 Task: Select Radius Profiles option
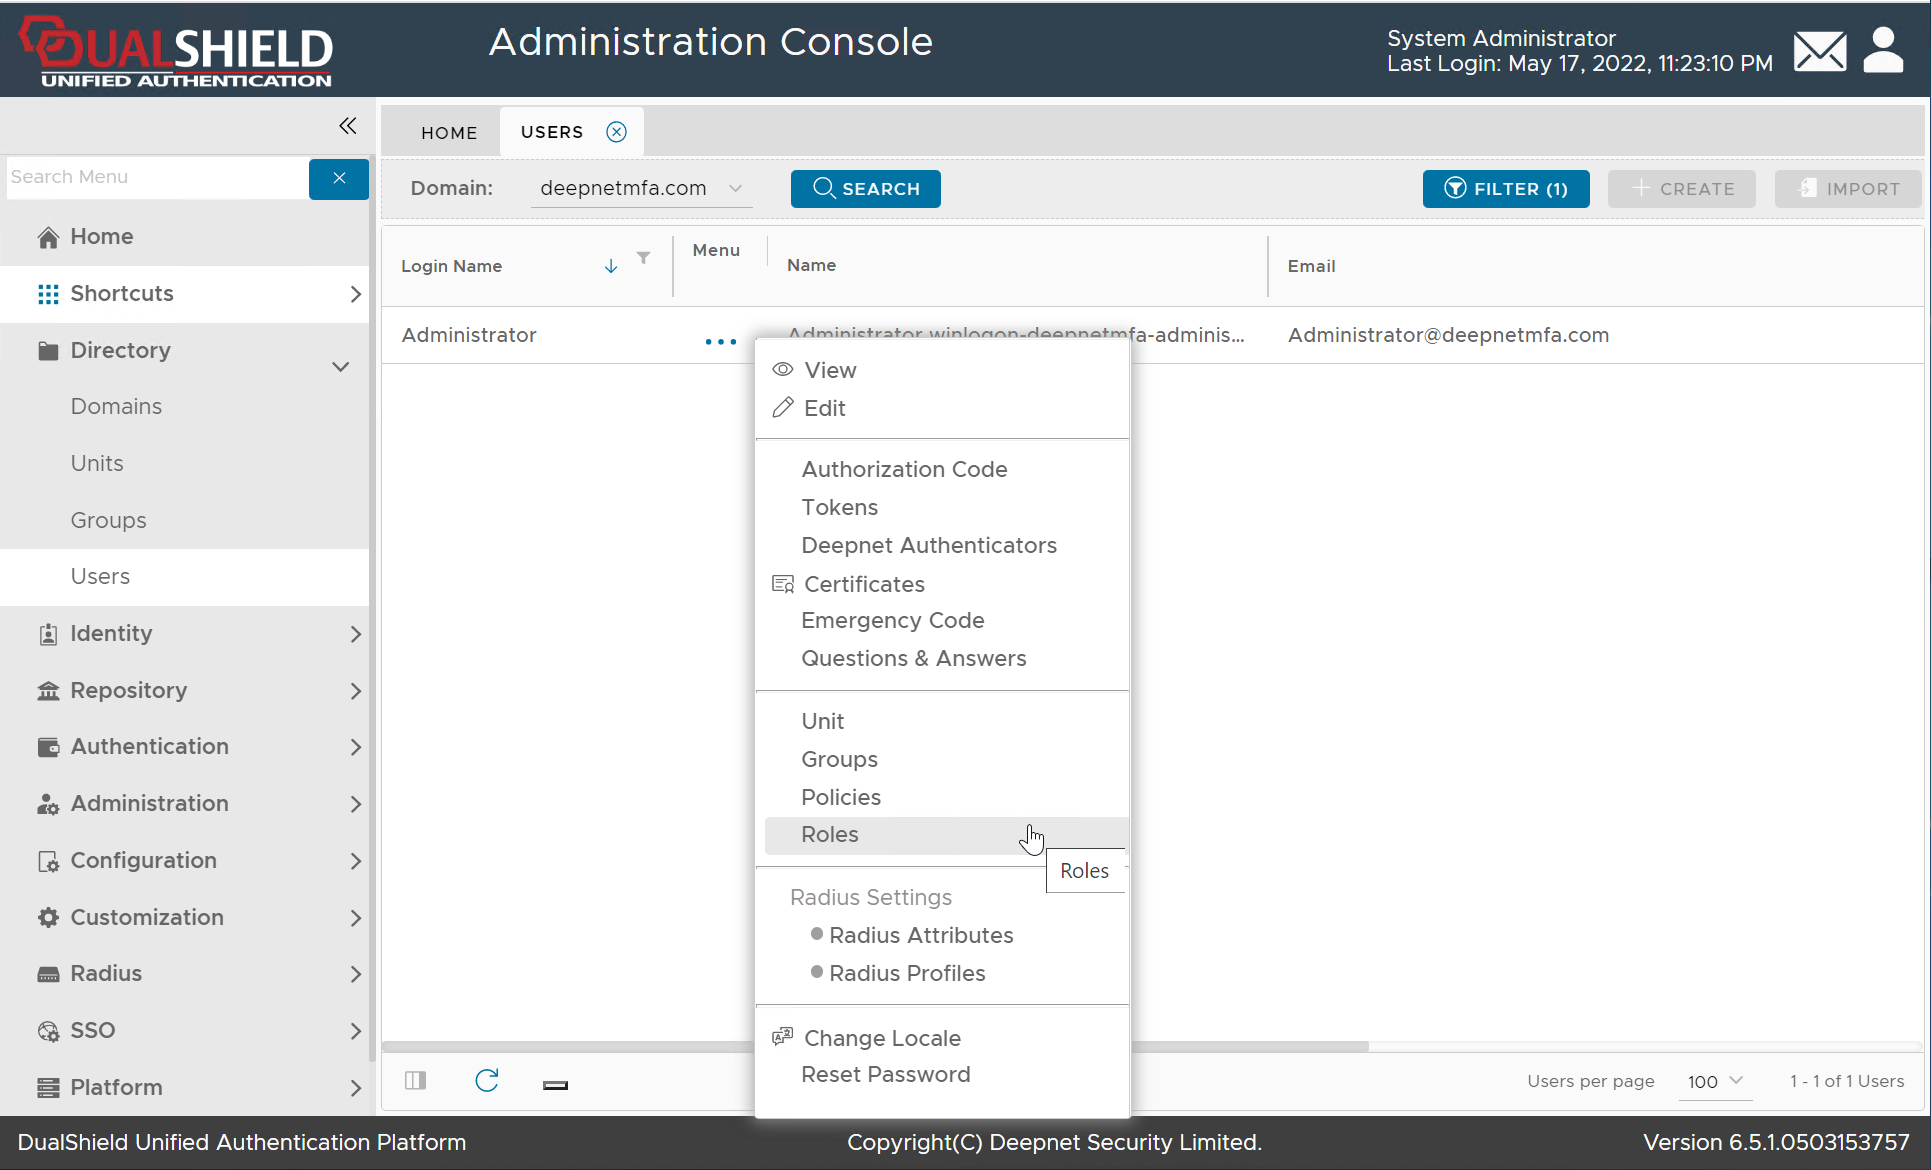tap(907, 973)
